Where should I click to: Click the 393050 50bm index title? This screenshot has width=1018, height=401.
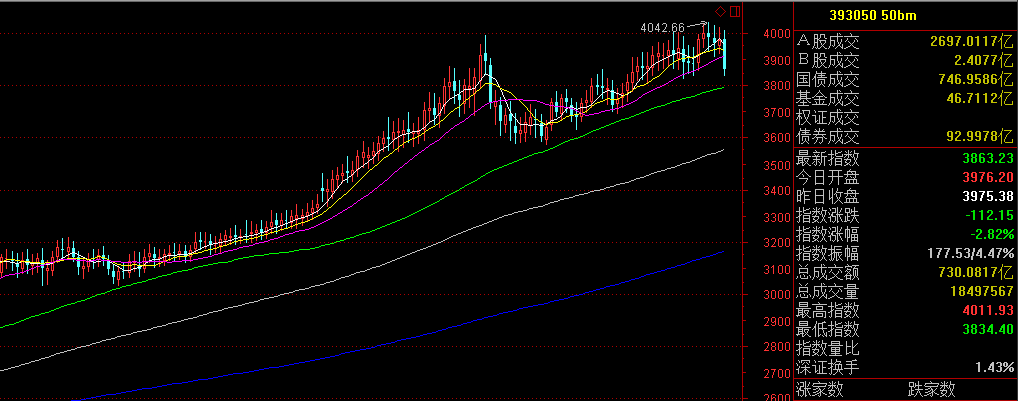tap(871, 15)
